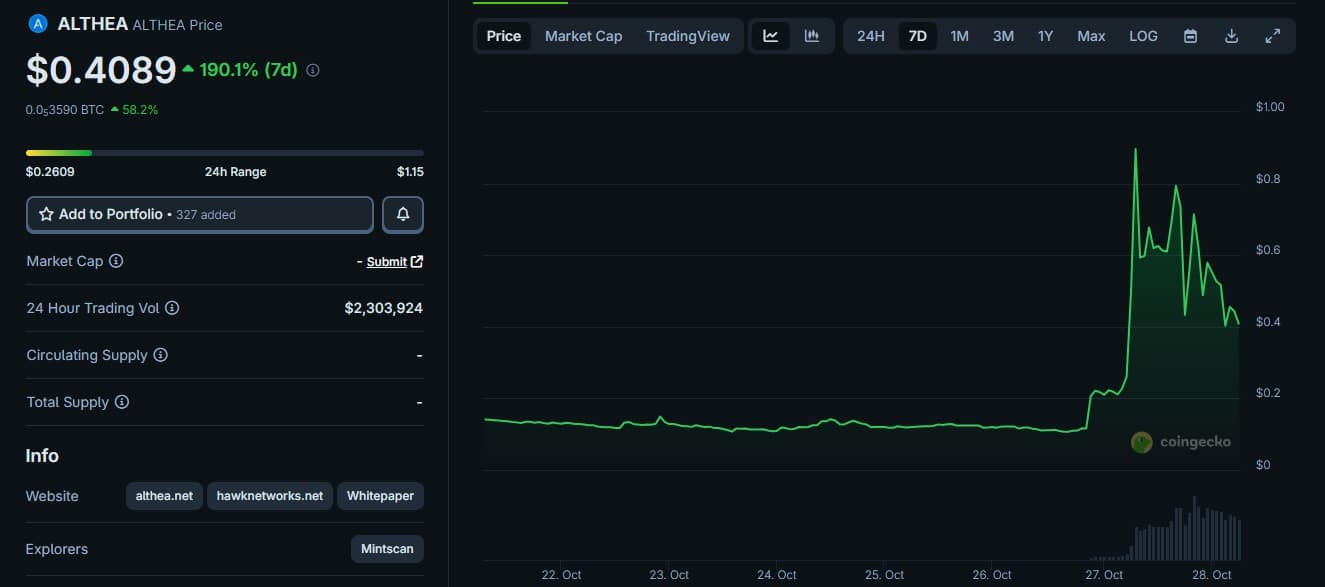Image resolution: width=1325 pixels, height=587 pixels.
Task: Switch to Market Cap tab
Action: click(583, 36)
